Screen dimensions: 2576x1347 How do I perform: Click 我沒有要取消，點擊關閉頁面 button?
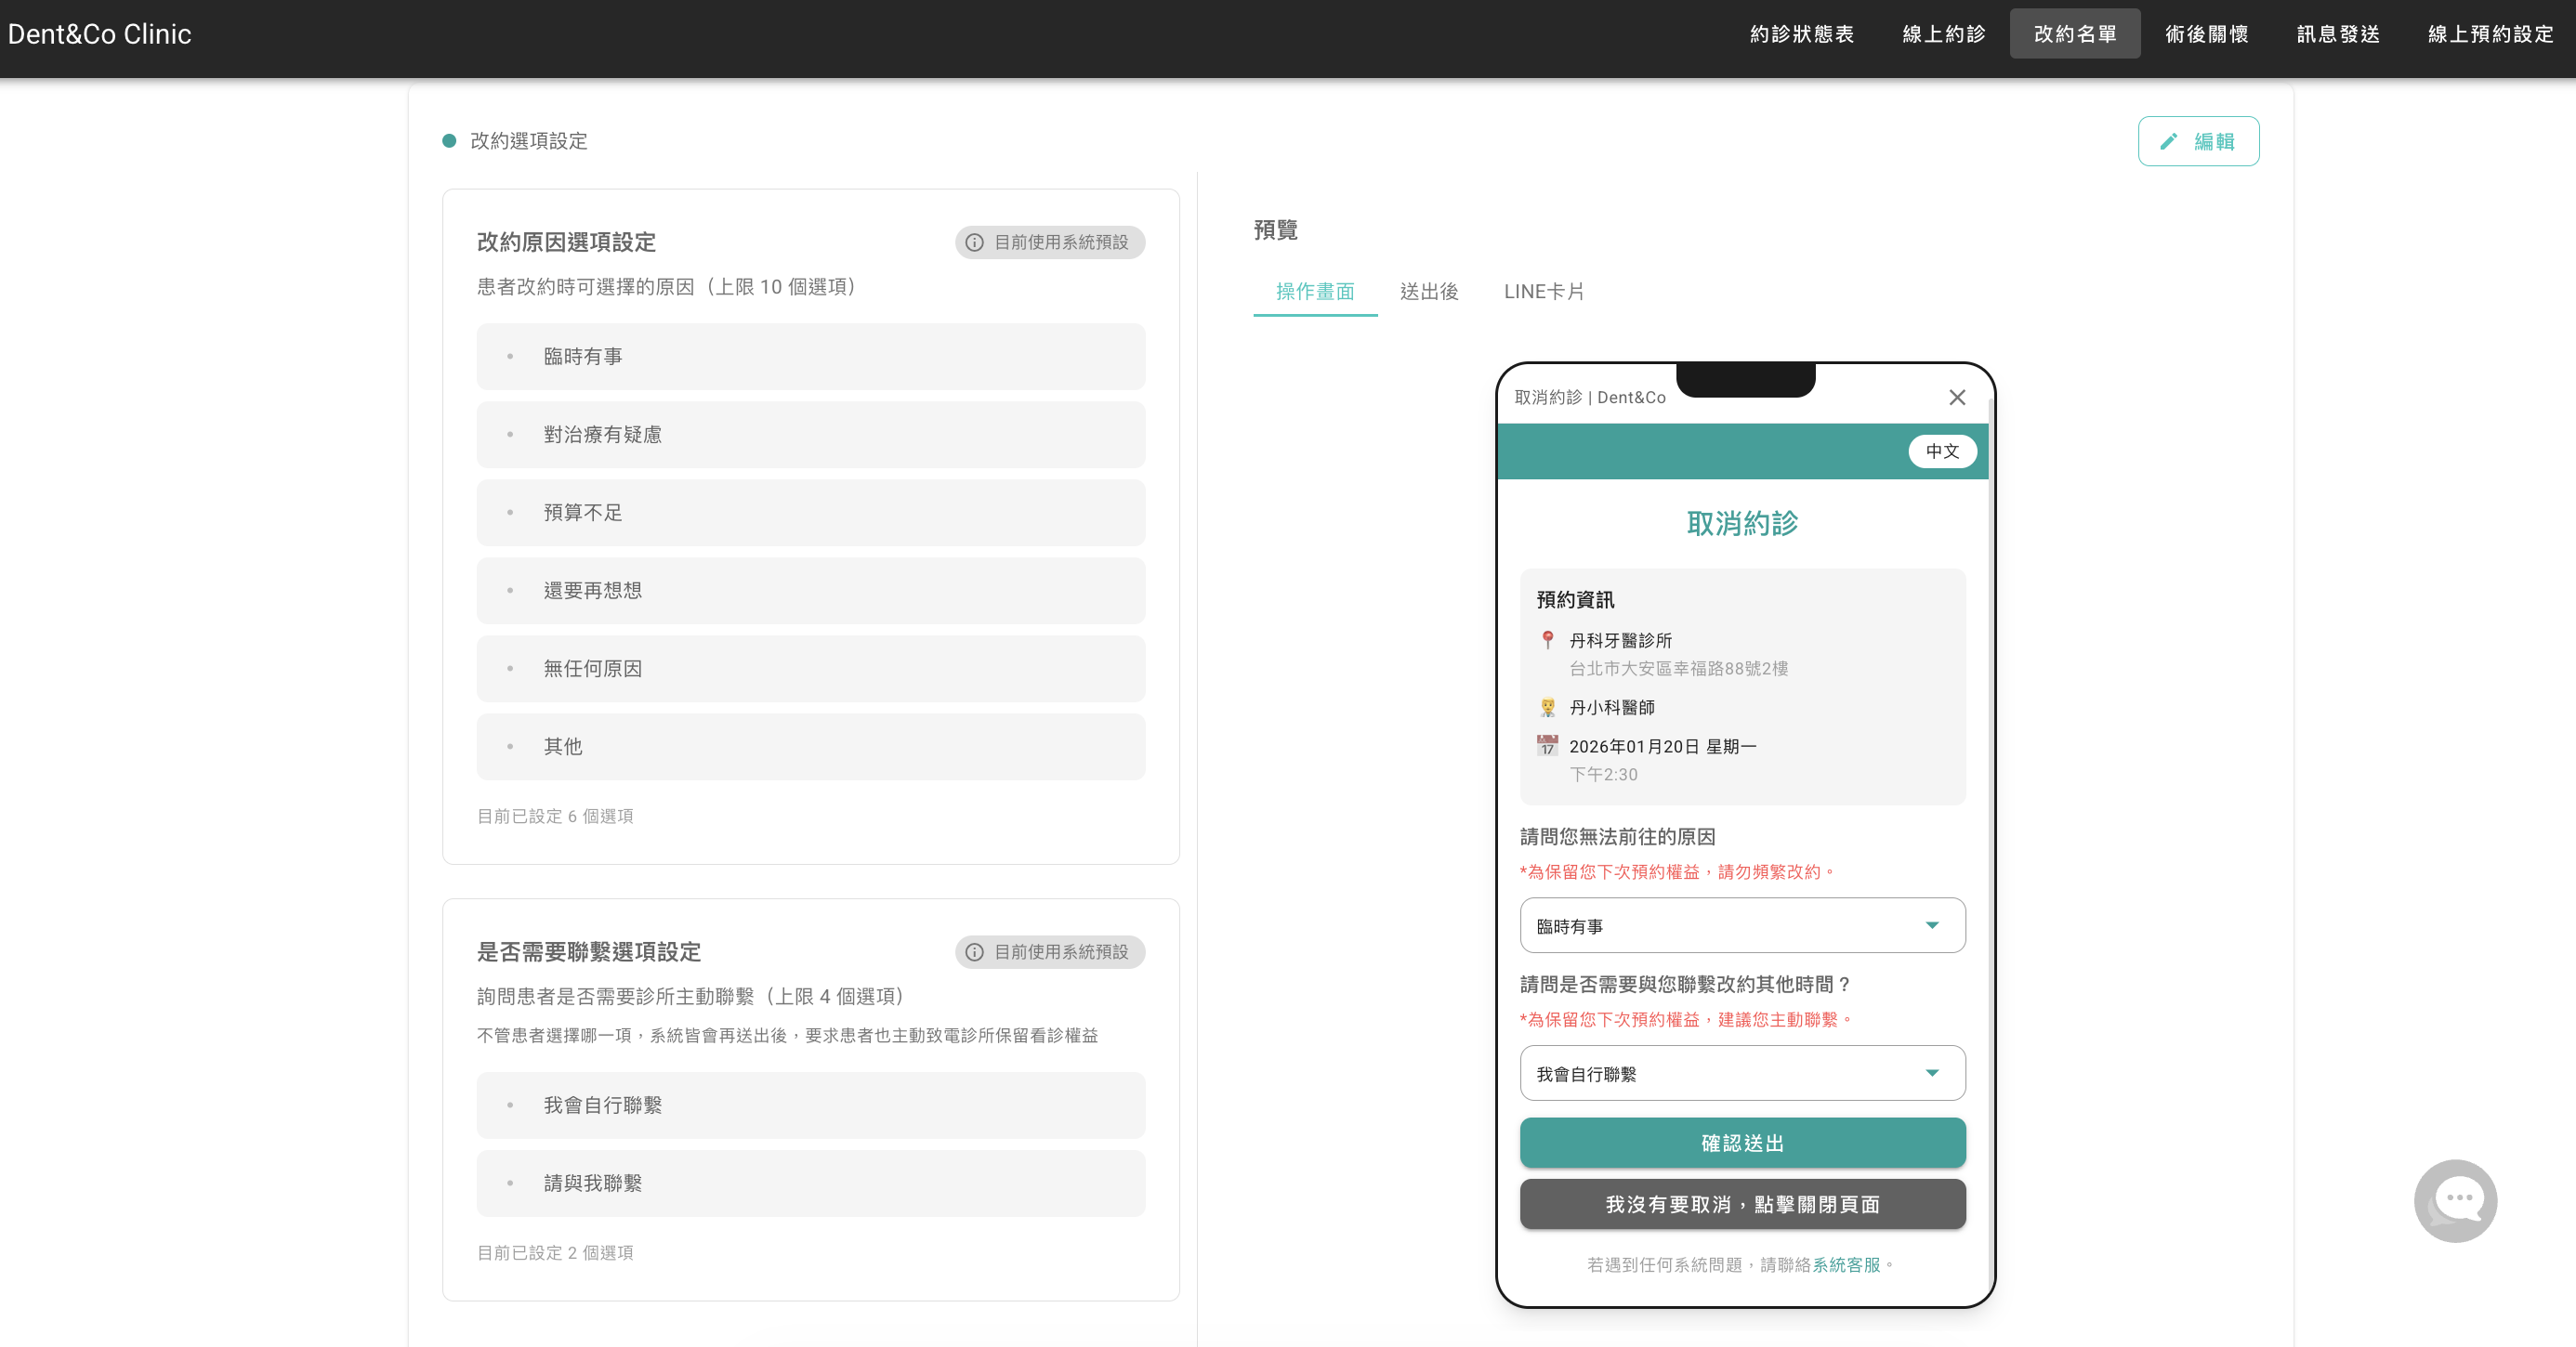coord(1742,1204)
